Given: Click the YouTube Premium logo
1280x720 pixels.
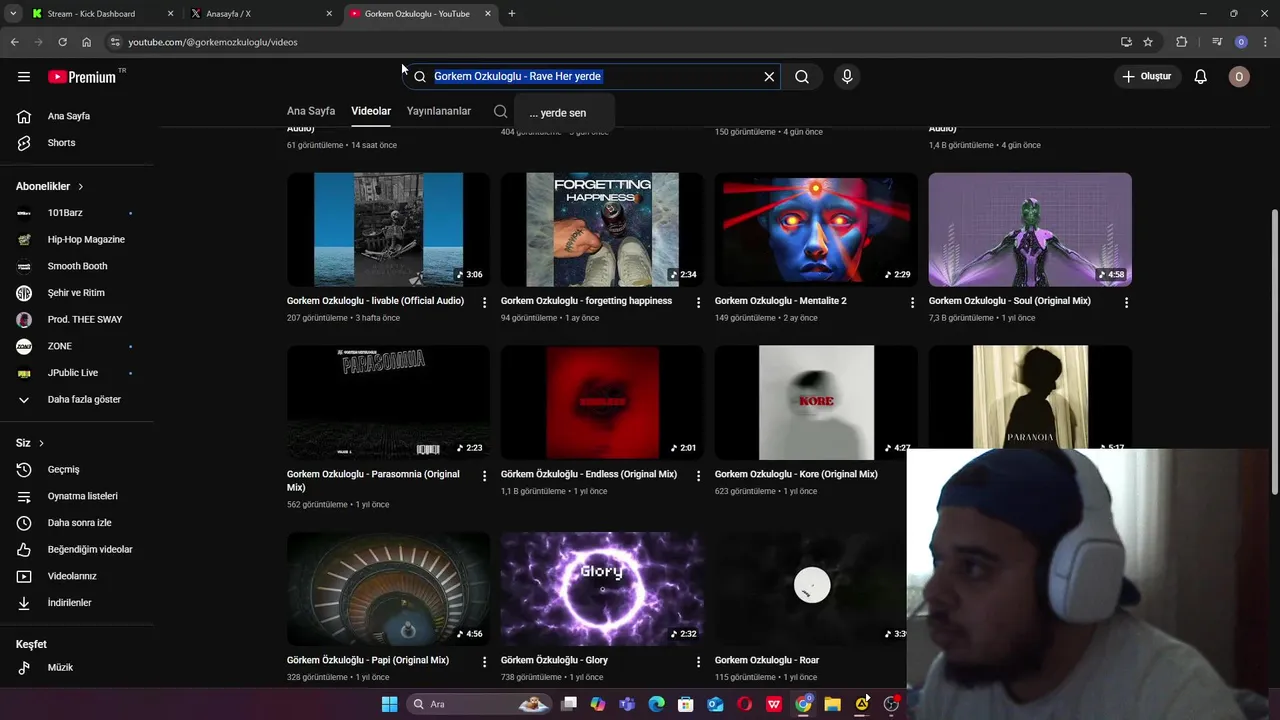Looking at the screenshot, I should (82, 77).
